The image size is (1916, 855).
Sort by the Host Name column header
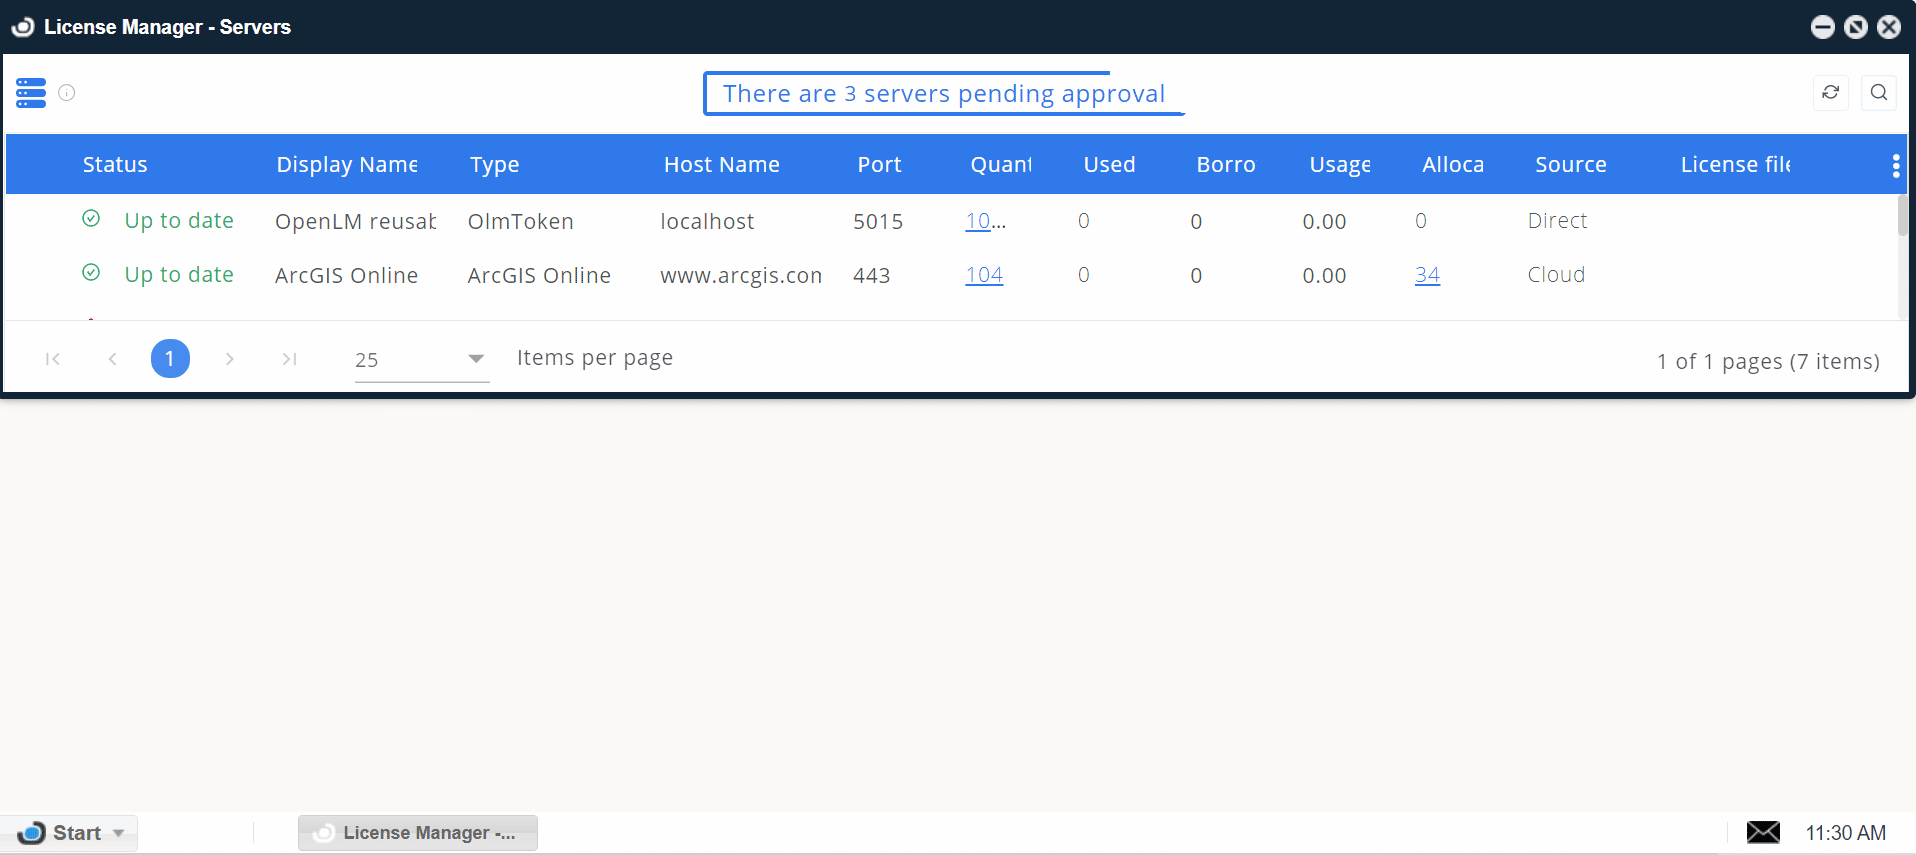click(x=721, y=165)
